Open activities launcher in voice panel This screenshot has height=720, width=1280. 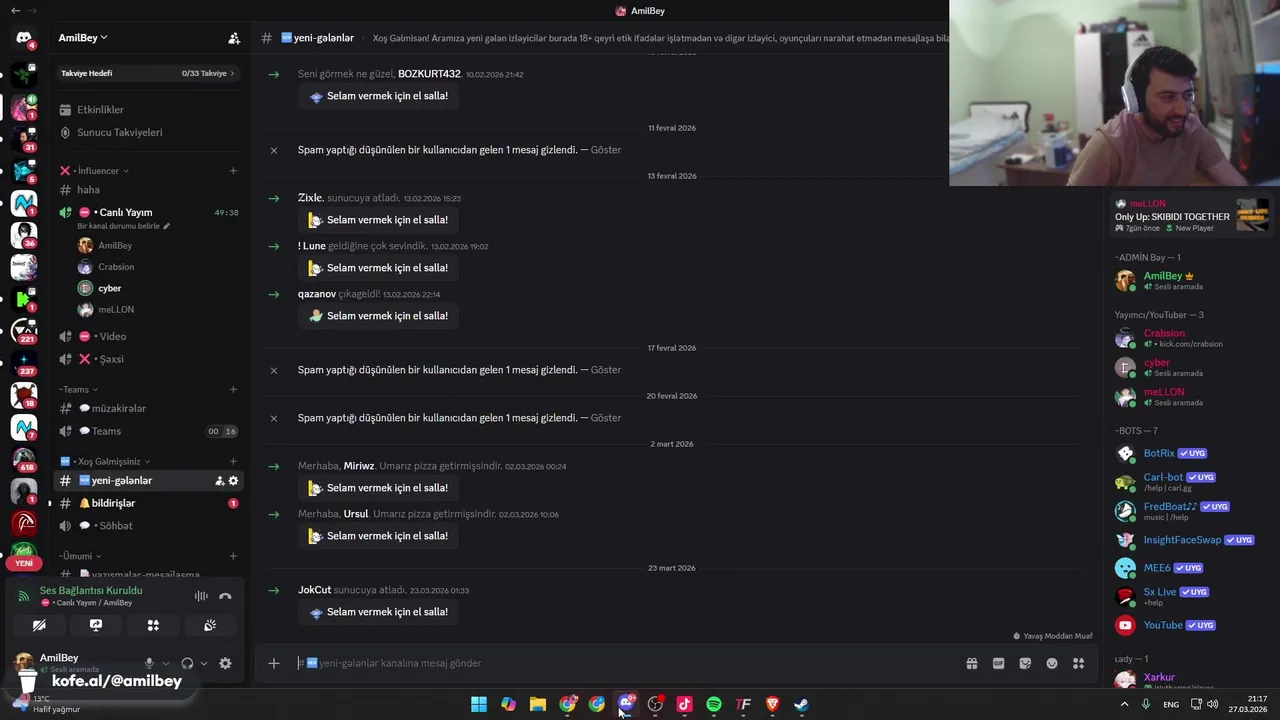[153, 625]
